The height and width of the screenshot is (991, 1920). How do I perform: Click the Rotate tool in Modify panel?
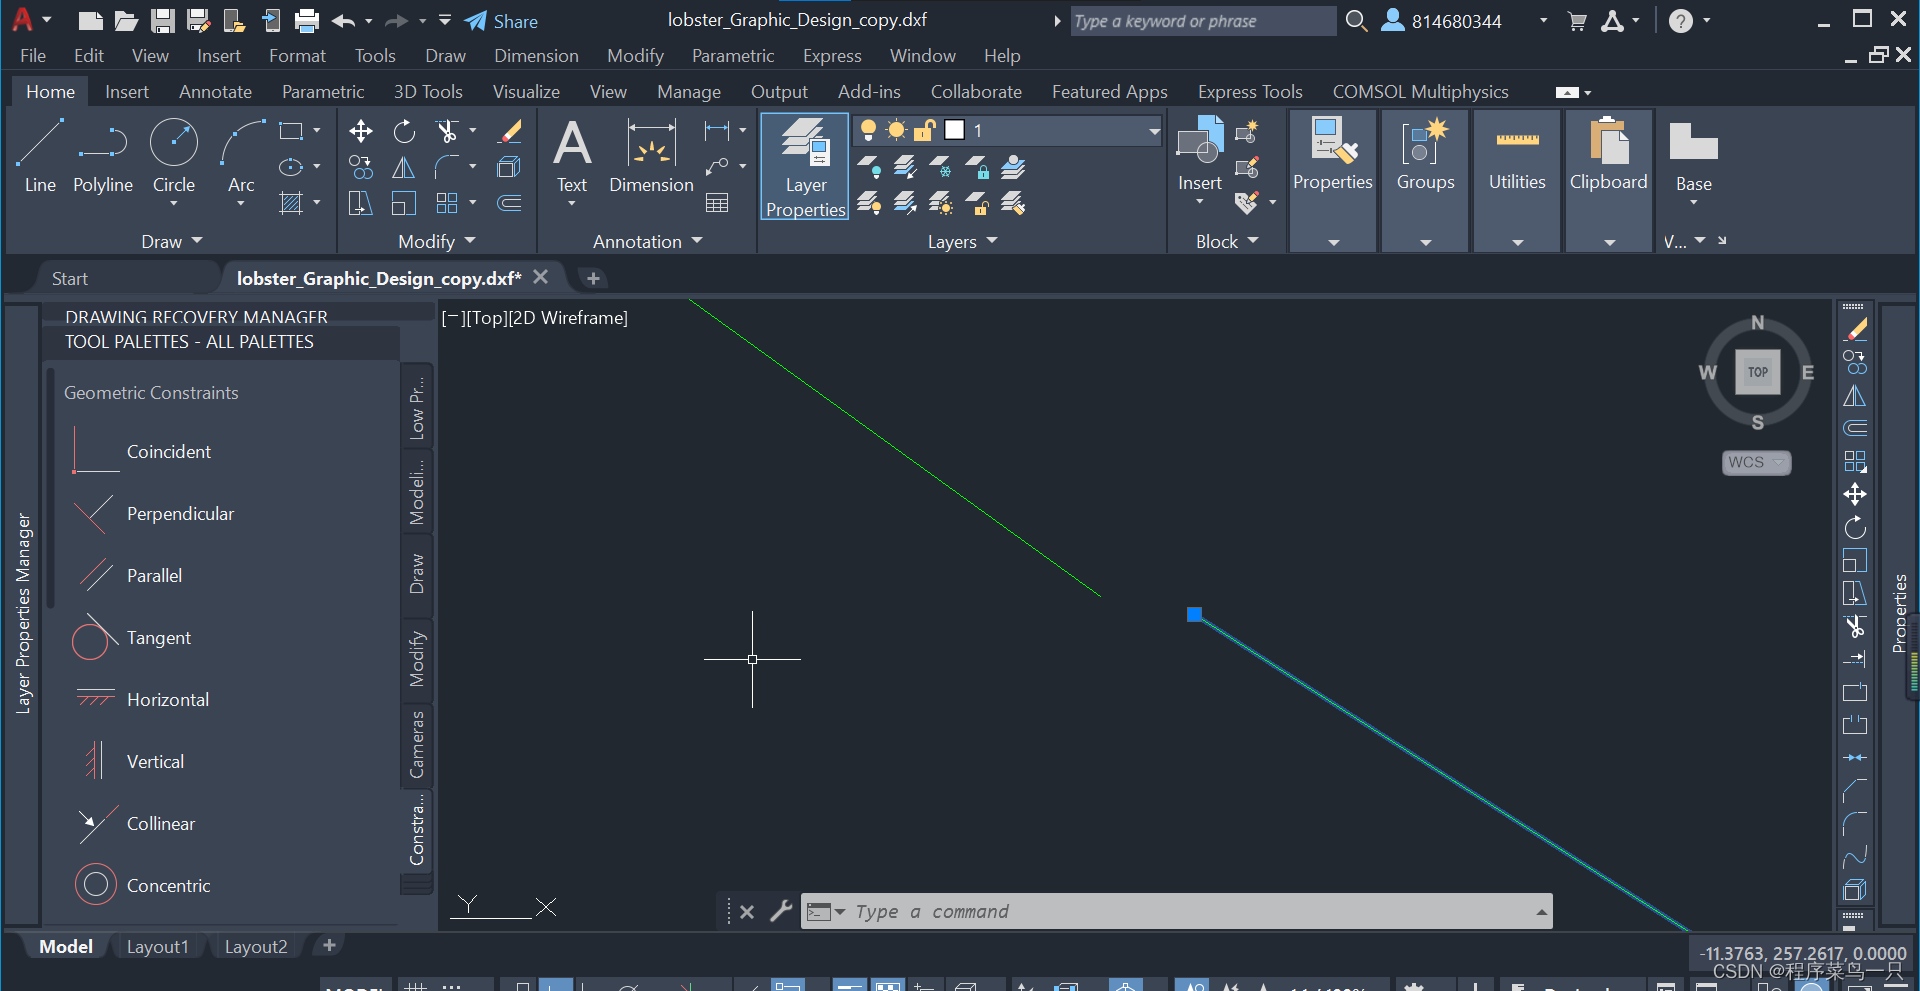[x=404, y=131]
